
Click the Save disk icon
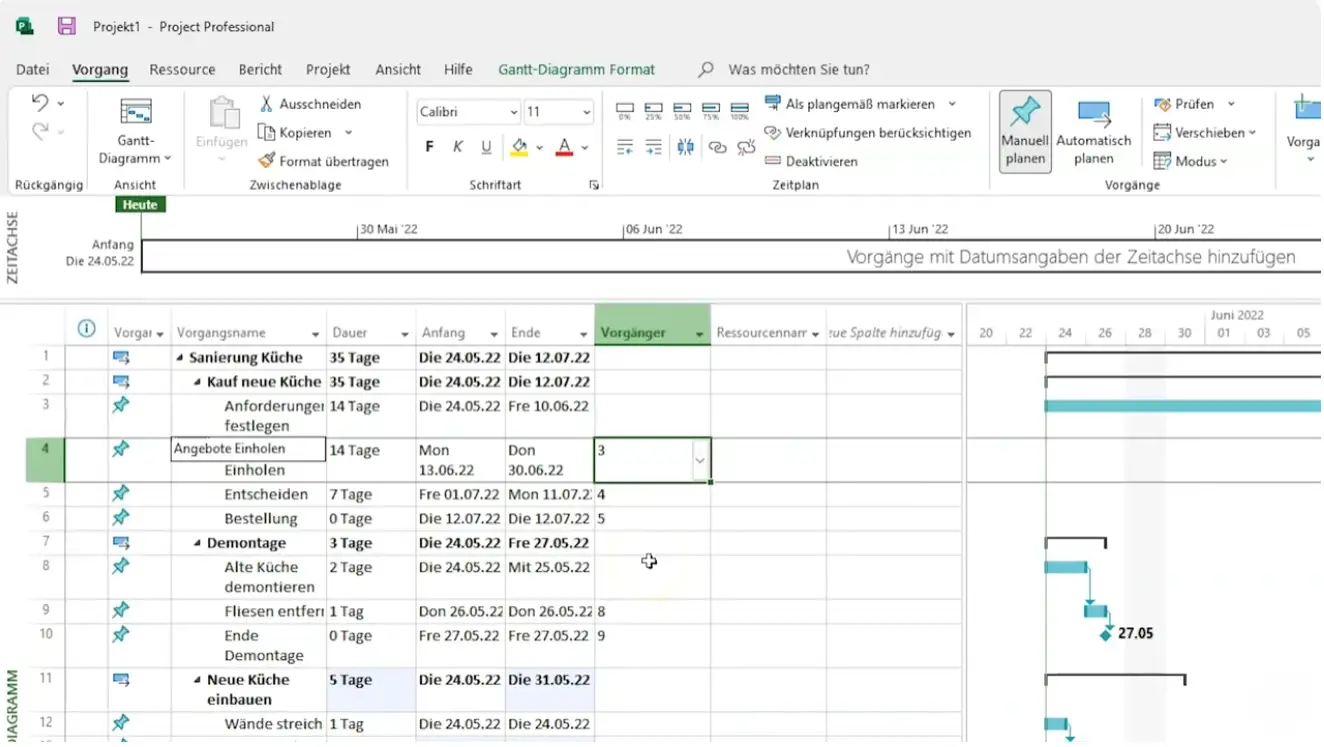tap(66, 27)
